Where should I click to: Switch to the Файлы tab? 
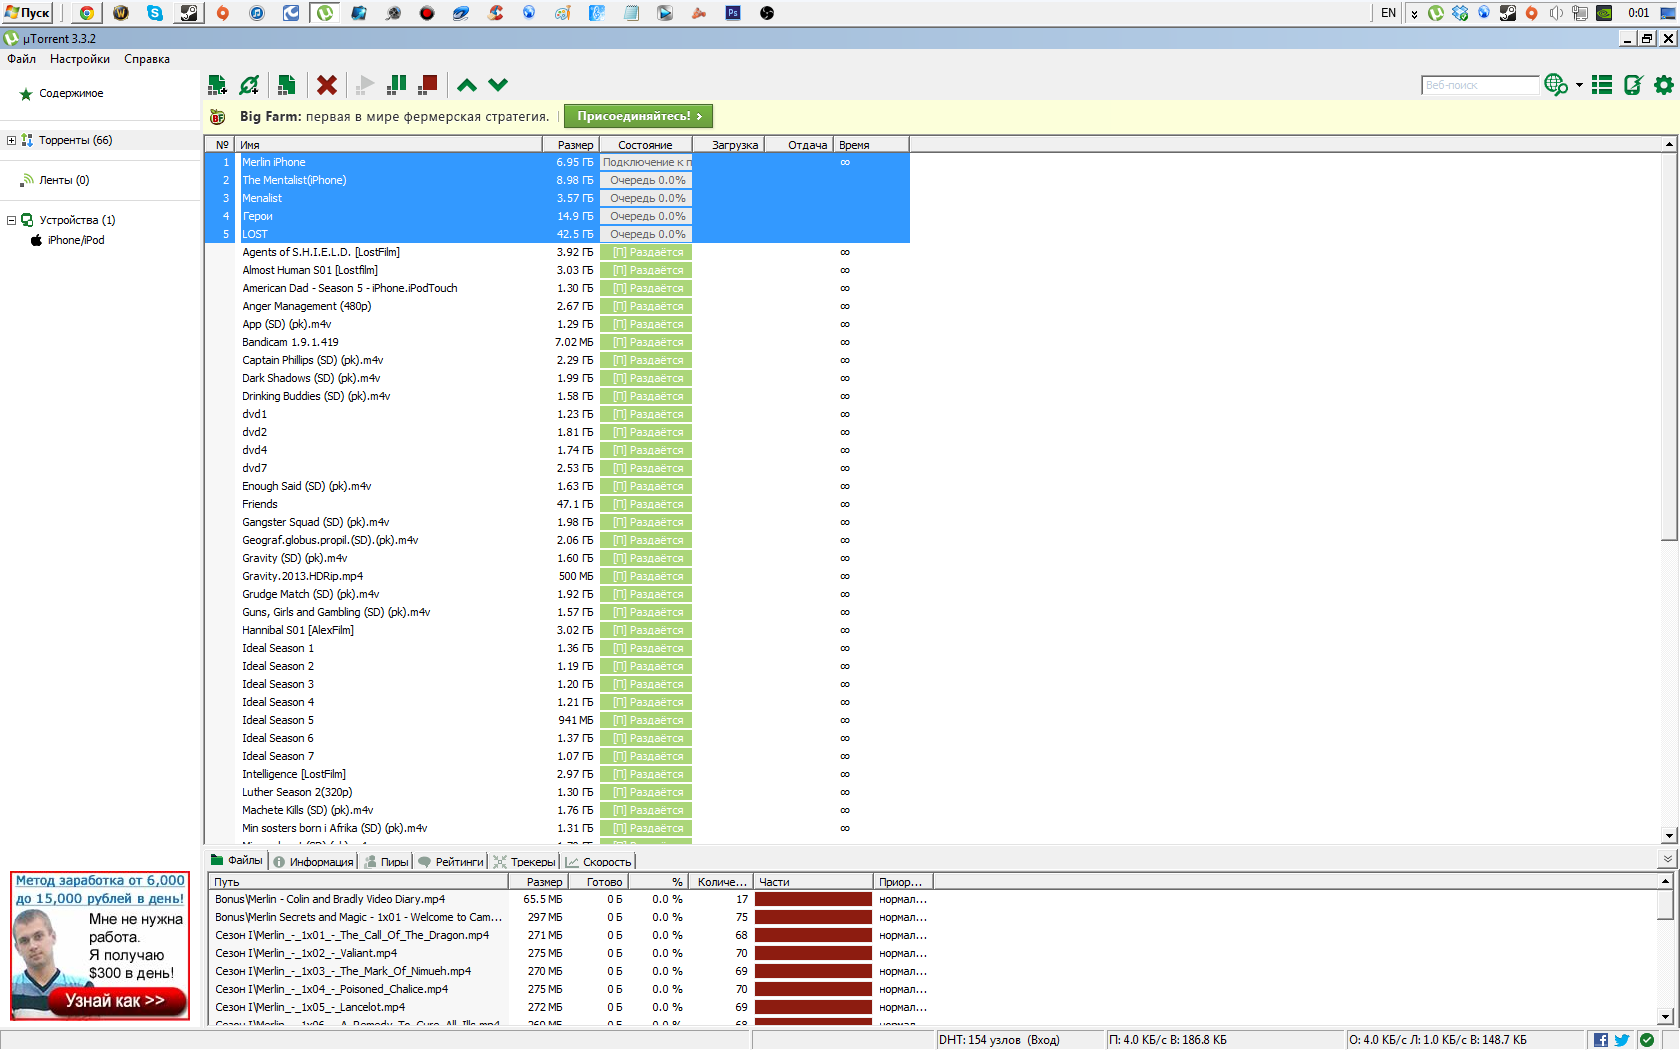coord(236,861)
